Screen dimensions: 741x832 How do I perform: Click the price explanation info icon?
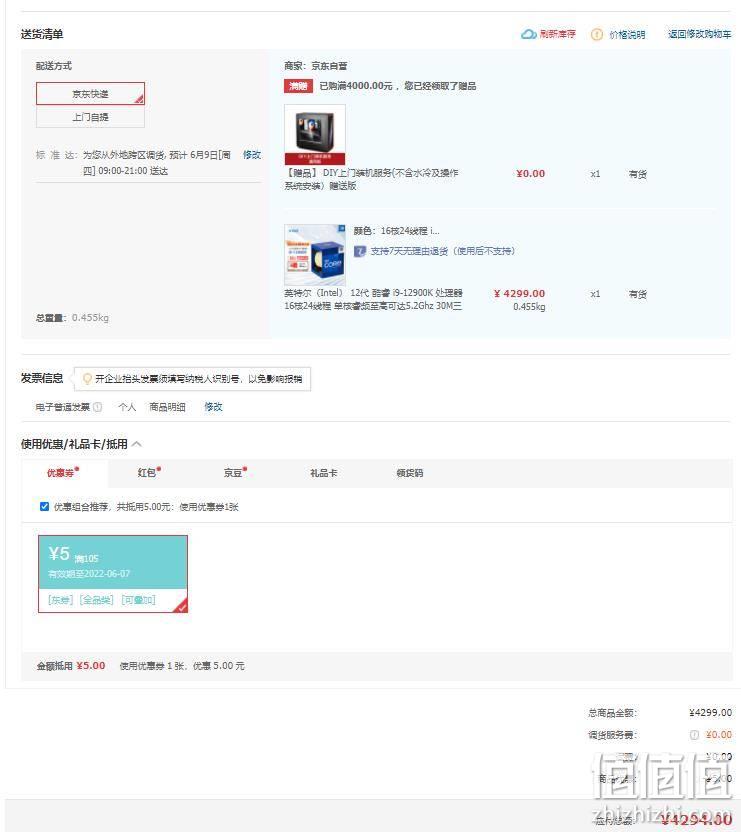click(x=597, y=34)
